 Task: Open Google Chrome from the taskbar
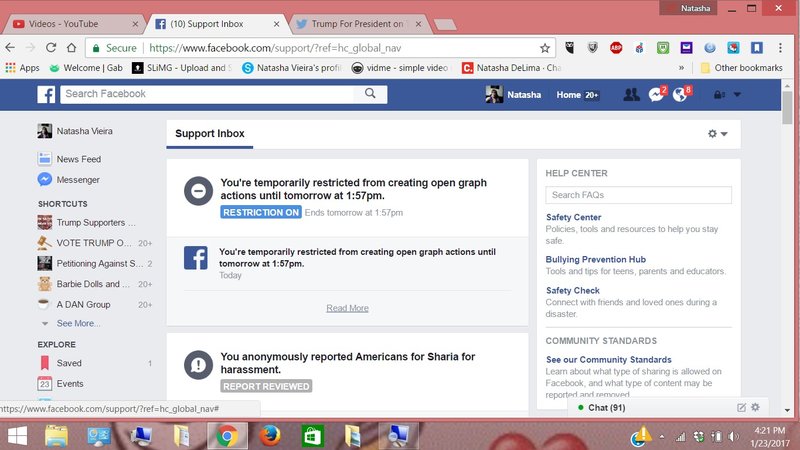(227, 434)
